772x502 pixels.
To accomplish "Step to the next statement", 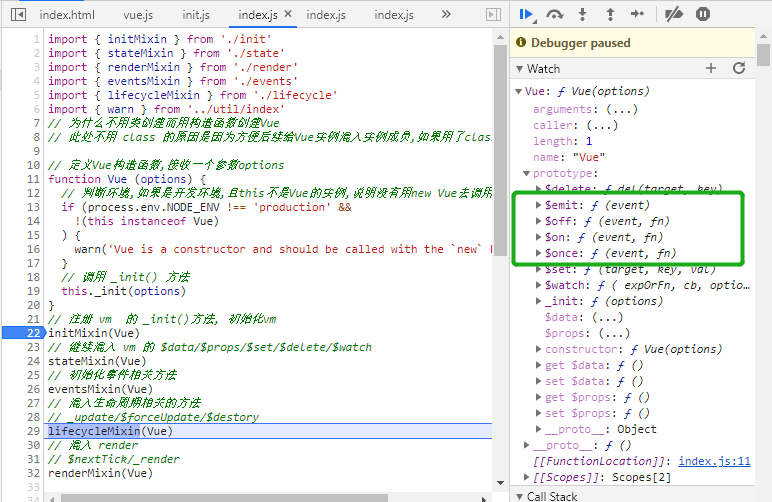I will [x=637, y=14].
